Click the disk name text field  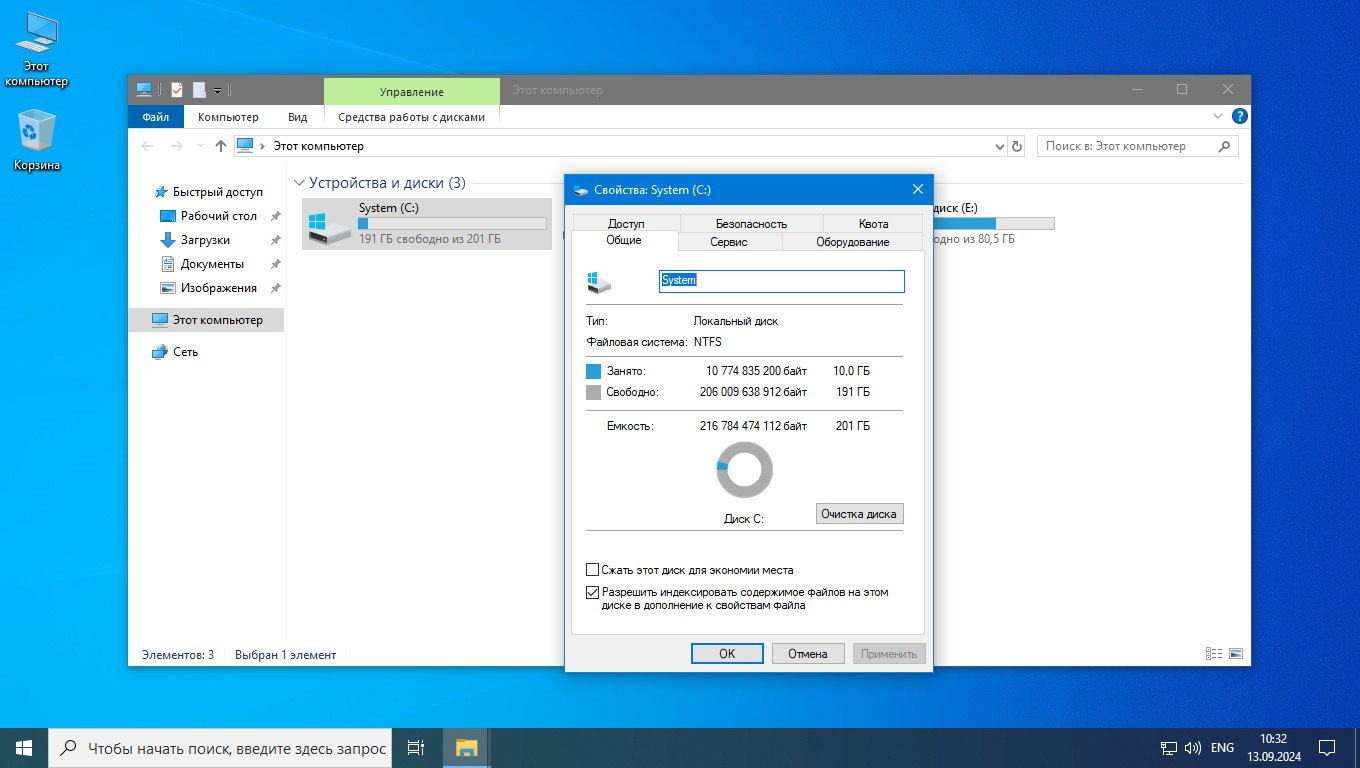(x=781, y=281)
